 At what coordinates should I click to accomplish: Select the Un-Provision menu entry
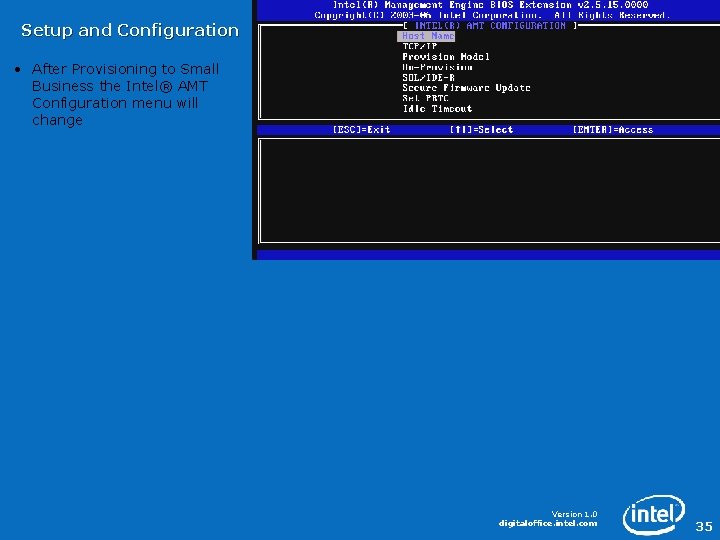point(437,67)
